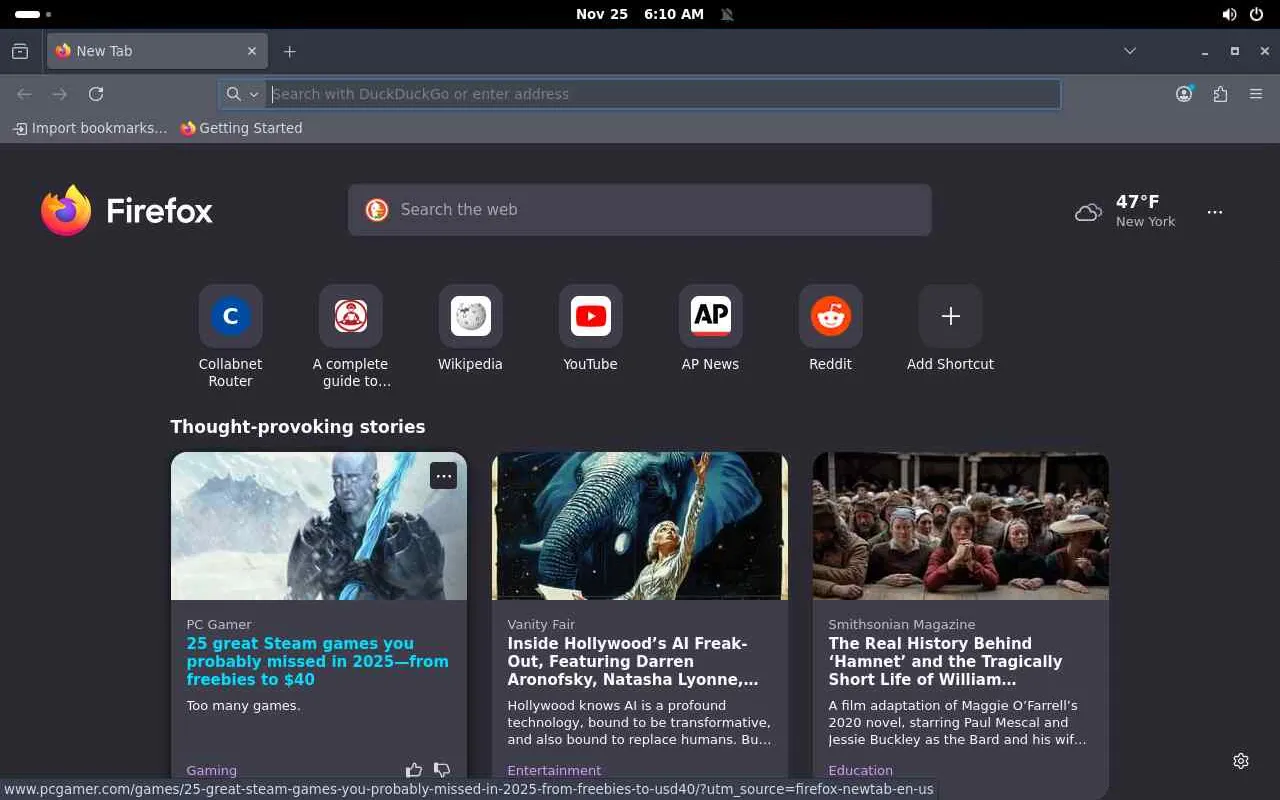Open the system clock and calendar
1280x800 pixels.
point(640,14)
